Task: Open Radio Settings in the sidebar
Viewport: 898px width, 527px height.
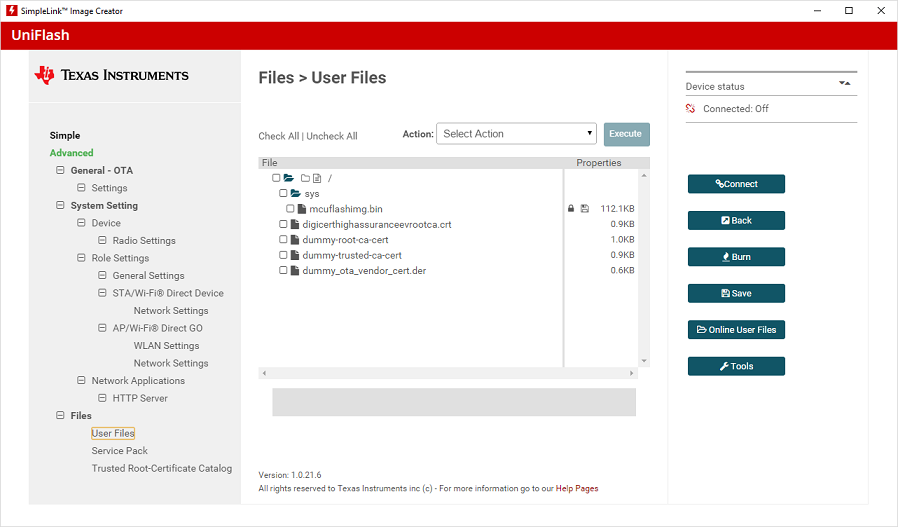Action: [144, 241]
